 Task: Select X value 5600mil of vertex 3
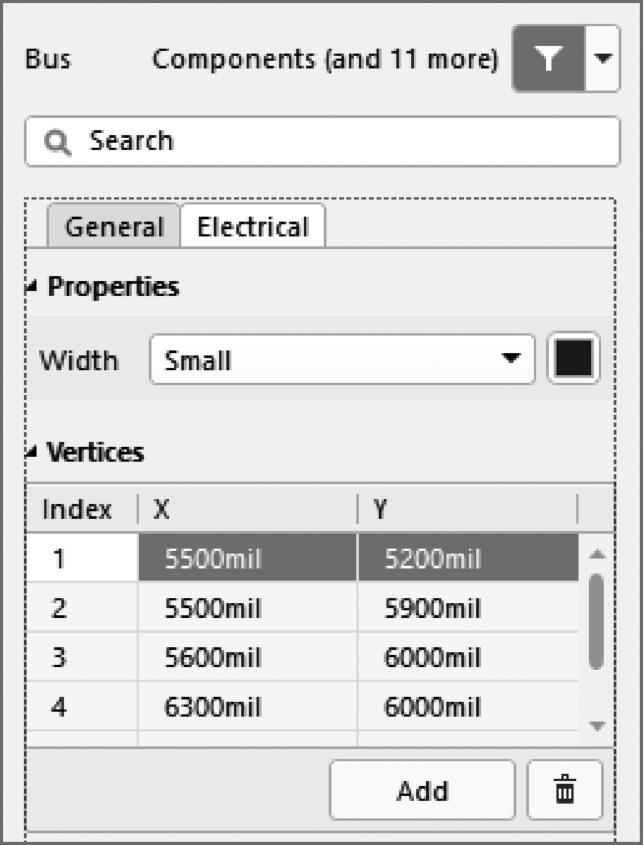246,658
